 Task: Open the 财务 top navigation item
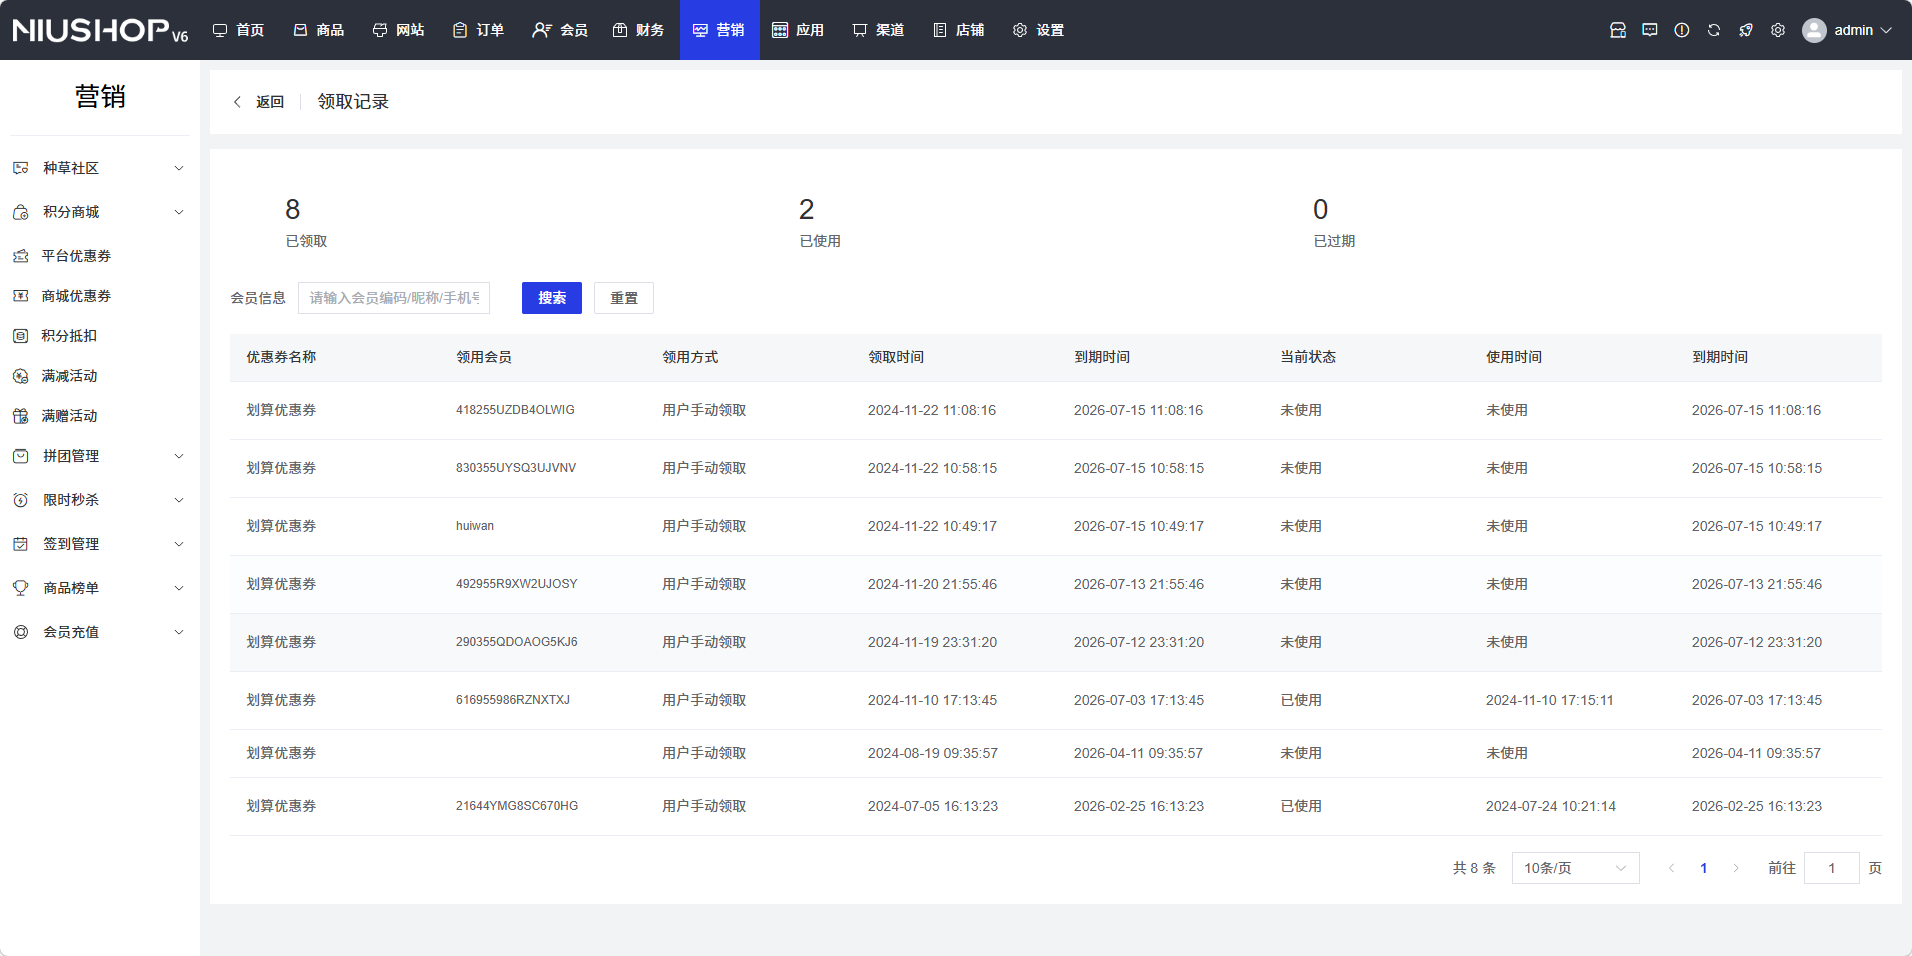tap(638, 30)
